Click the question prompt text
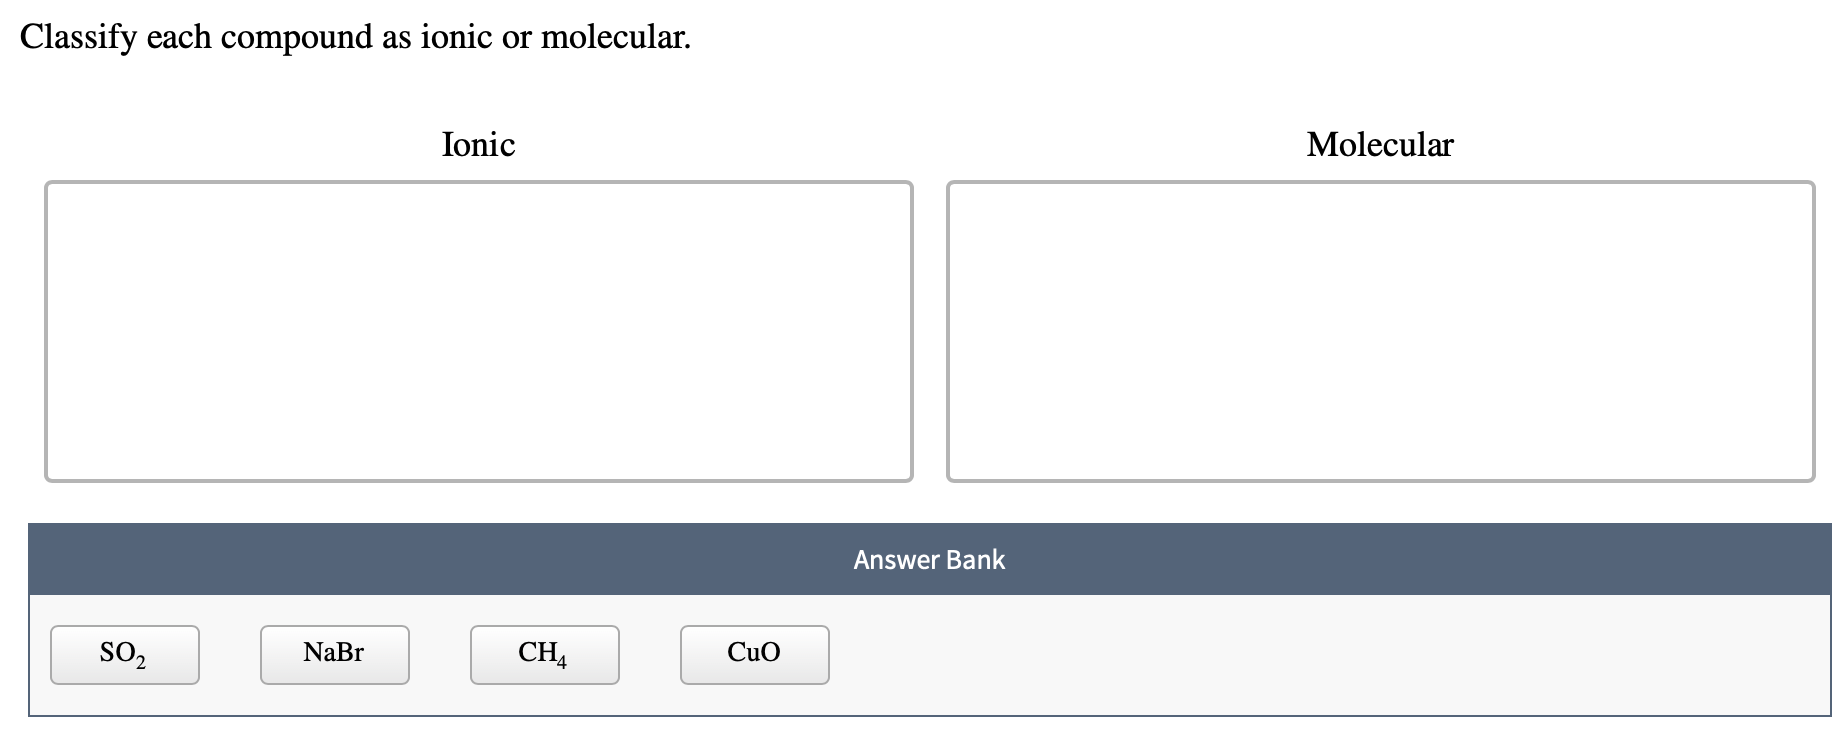1844x732 pixels. coord(355,36)
